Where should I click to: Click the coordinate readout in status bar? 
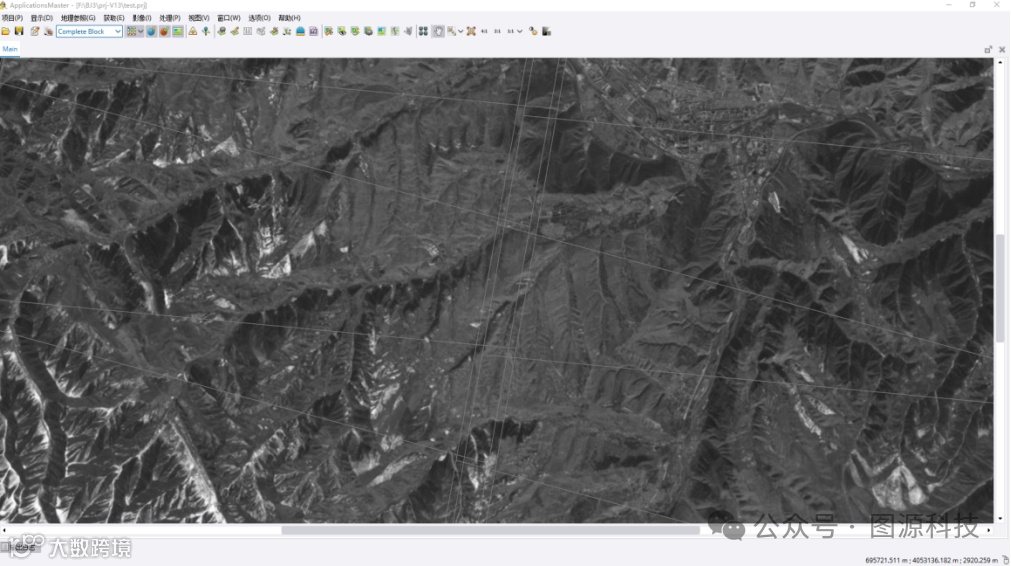point(931,560)
